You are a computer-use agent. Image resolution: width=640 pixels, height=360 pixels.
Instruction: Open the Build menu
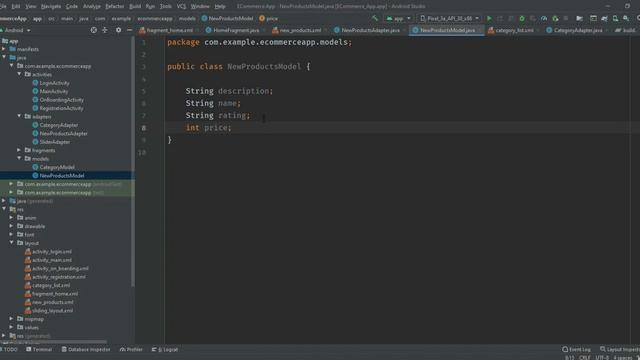135,6
